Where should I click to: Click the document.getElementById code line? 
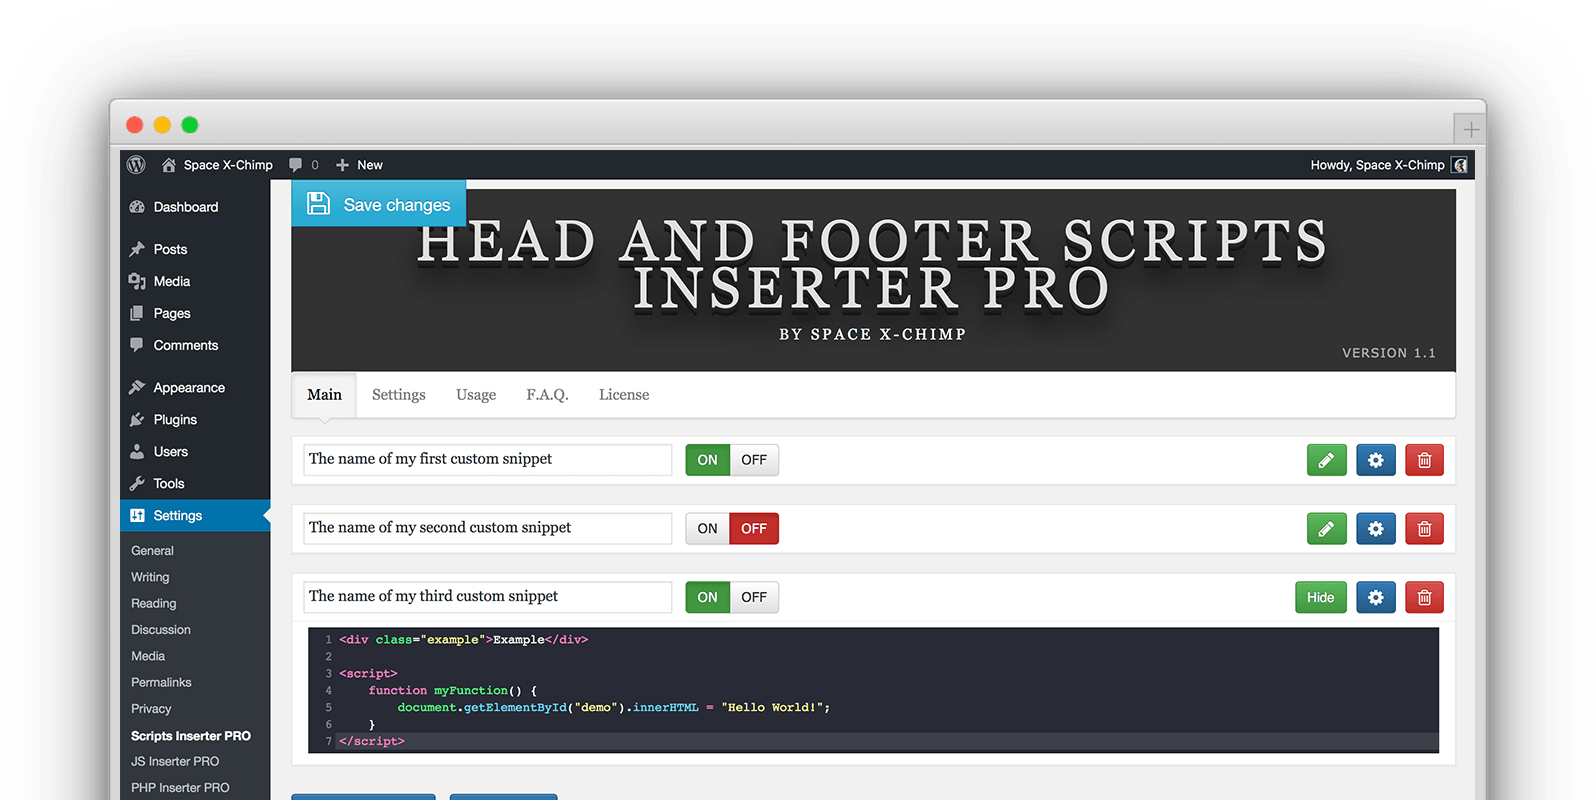(614, 708)
